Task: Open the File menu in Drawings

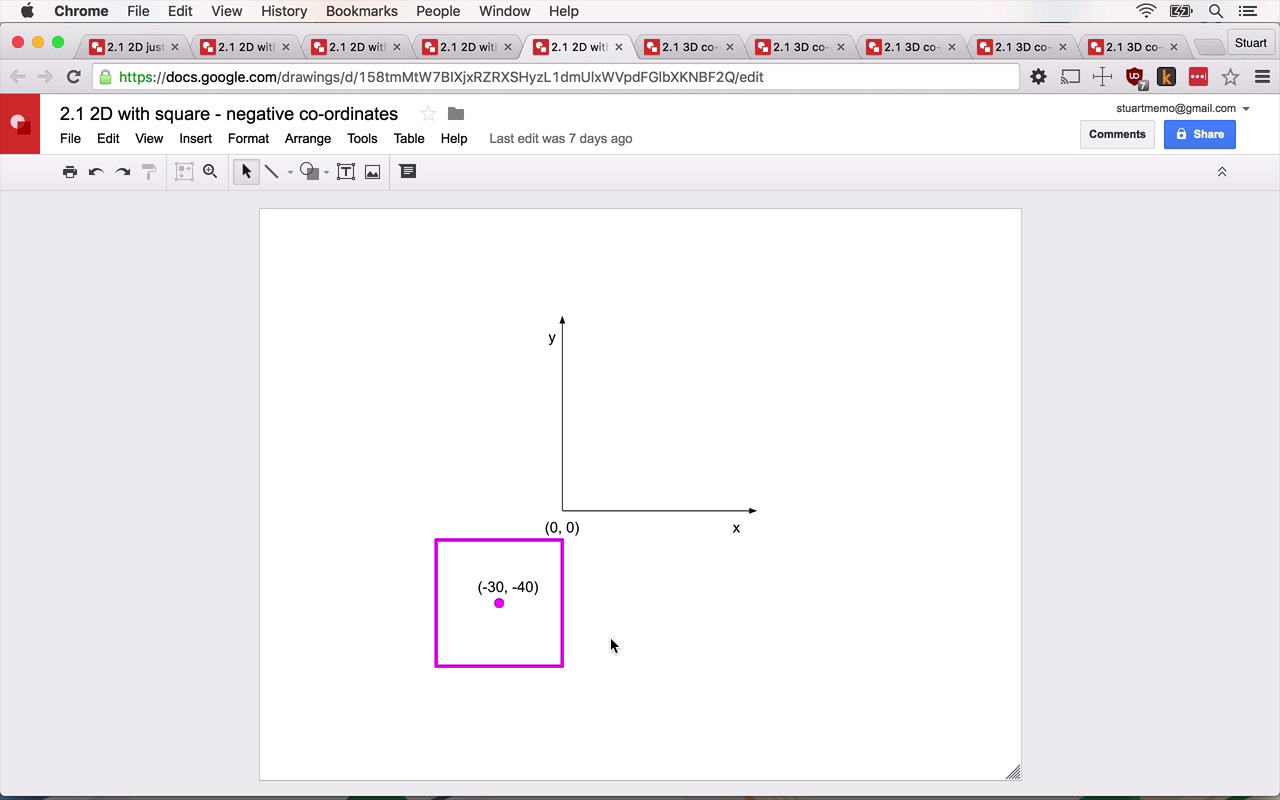Action: (70, 139)
